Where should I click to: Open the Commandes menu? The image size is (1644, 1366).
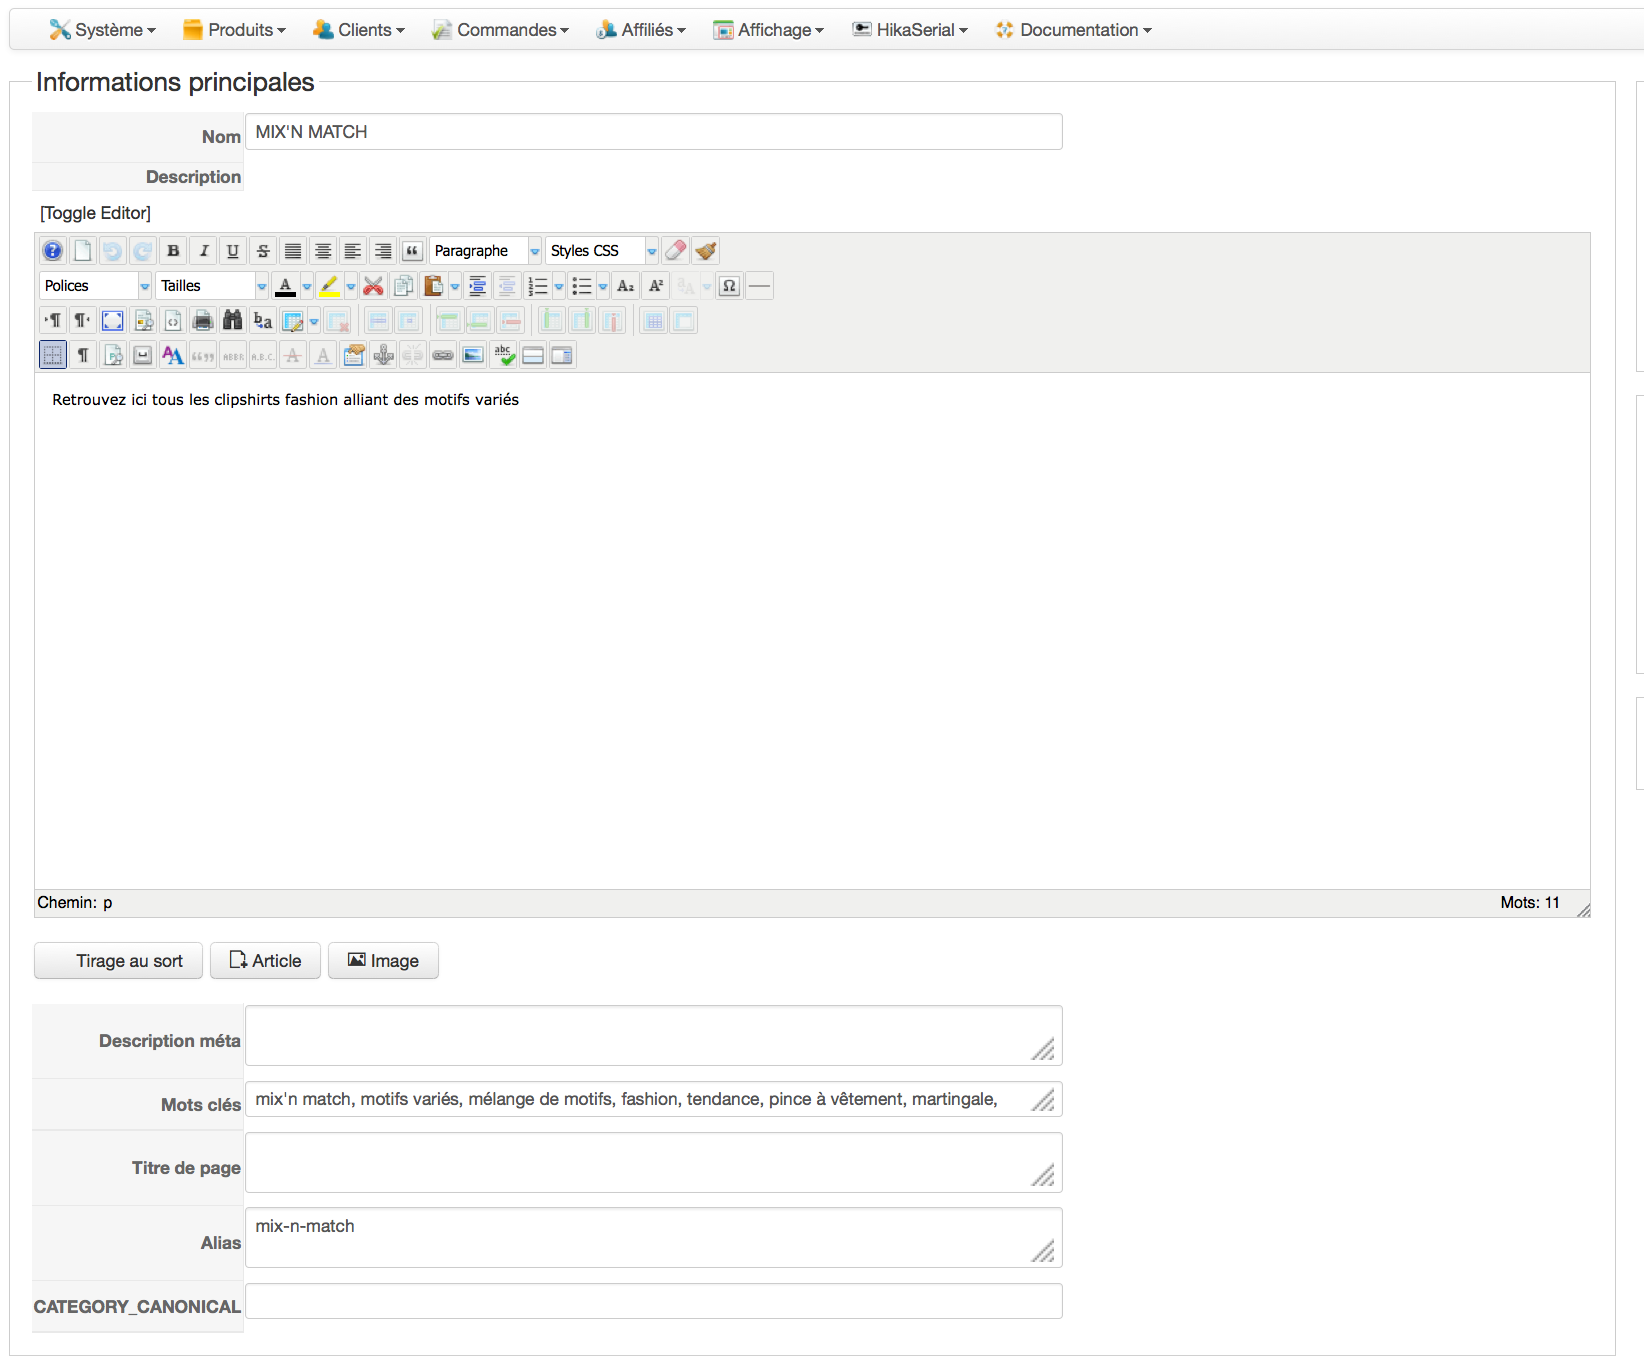tap(500, 30)
